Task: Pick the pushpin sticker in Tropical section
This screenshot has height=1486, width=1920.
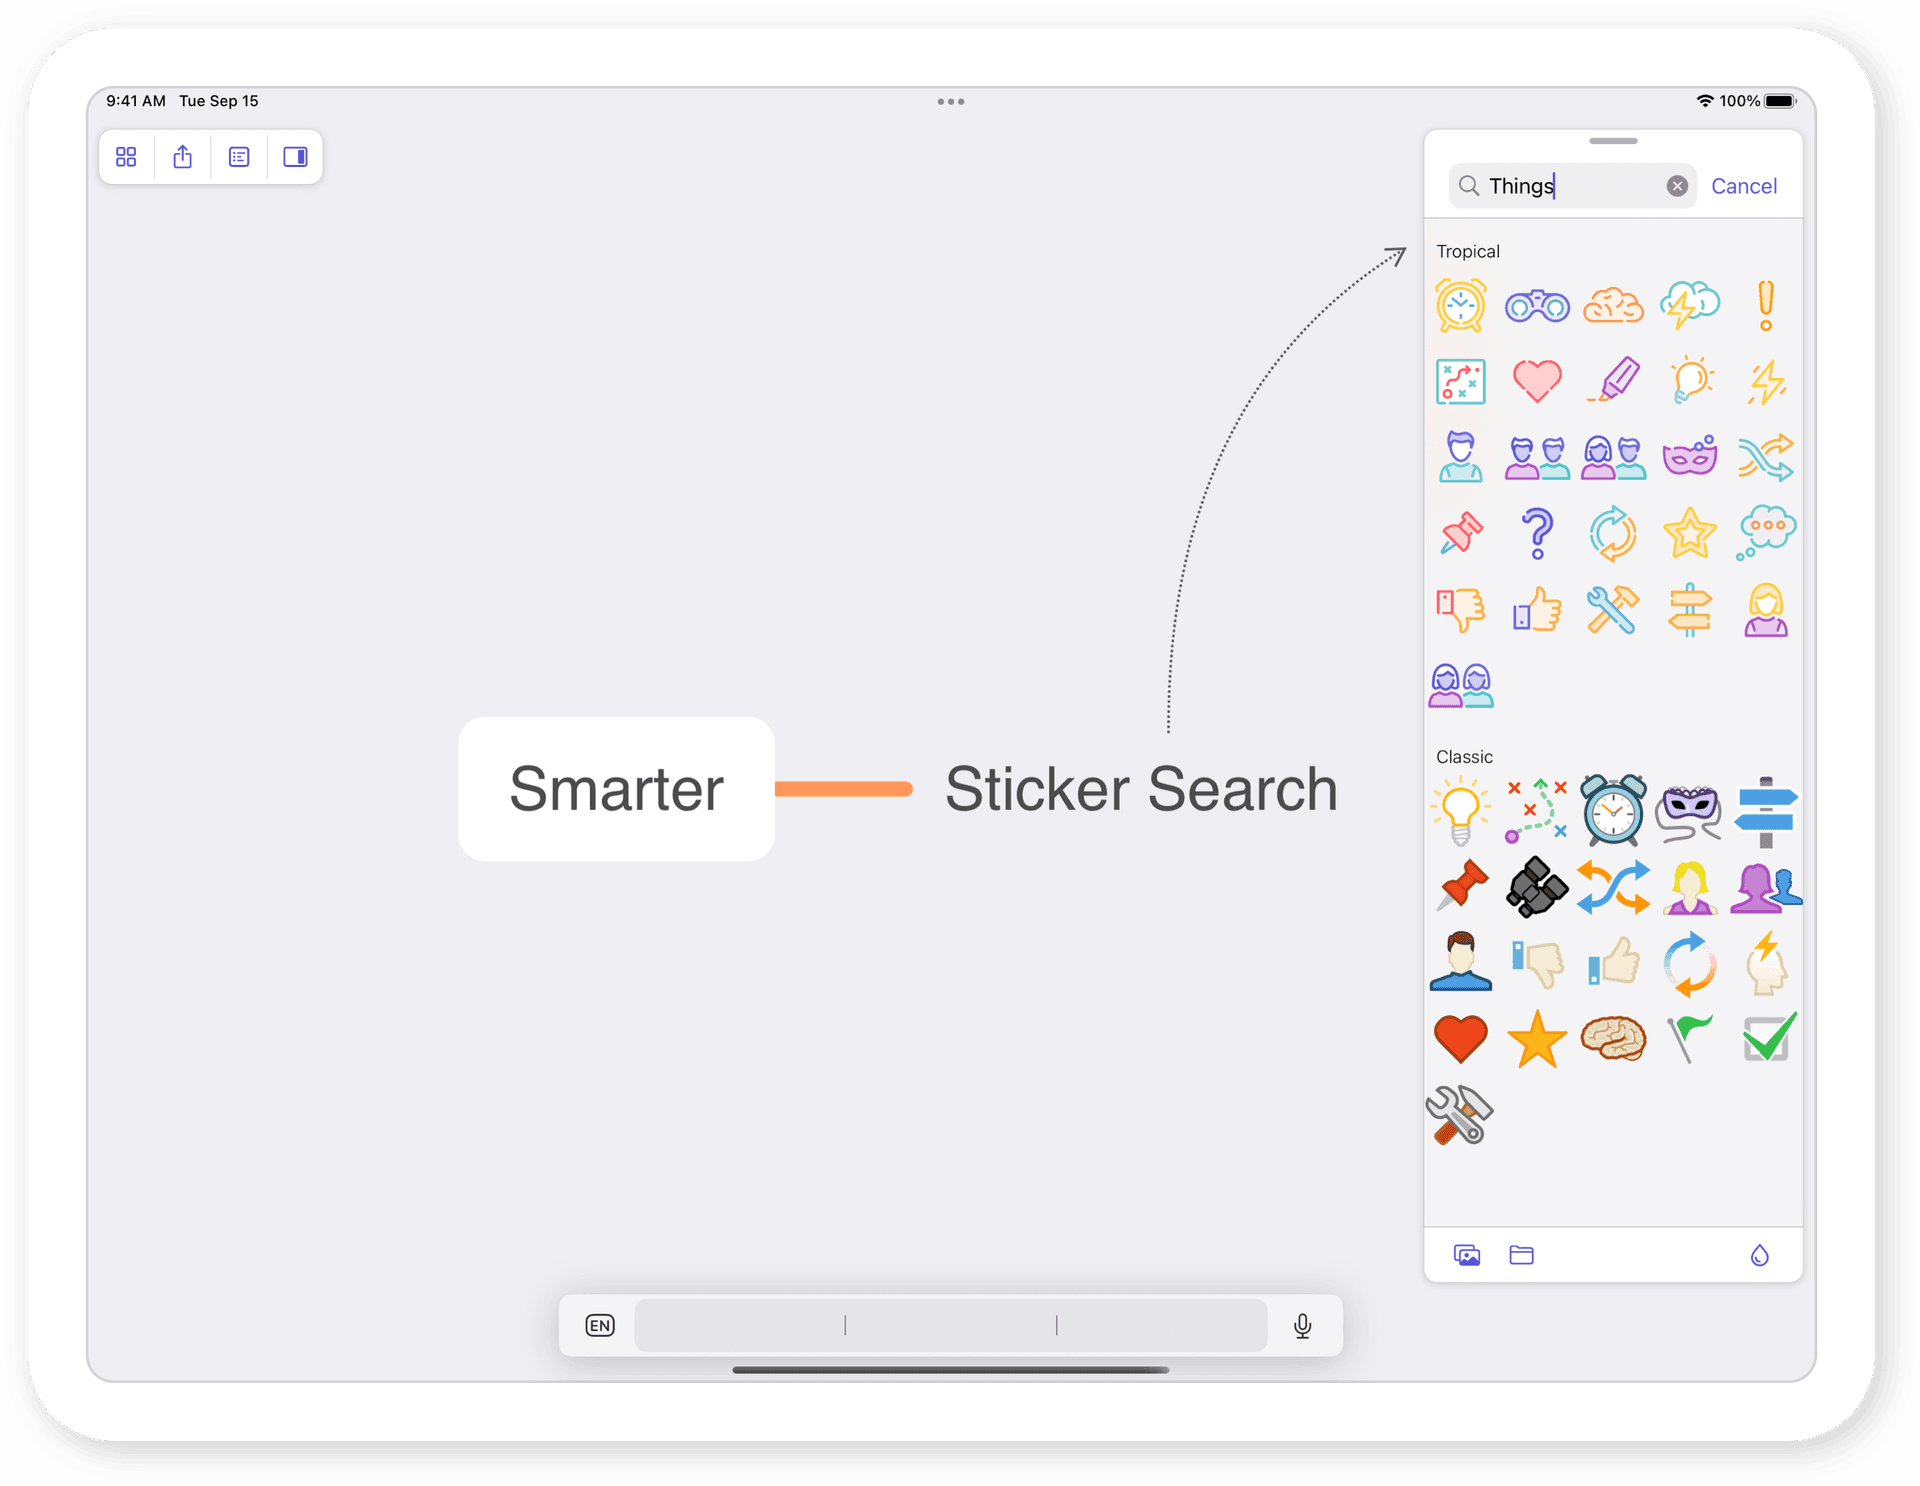Action: click(1461, 533)
